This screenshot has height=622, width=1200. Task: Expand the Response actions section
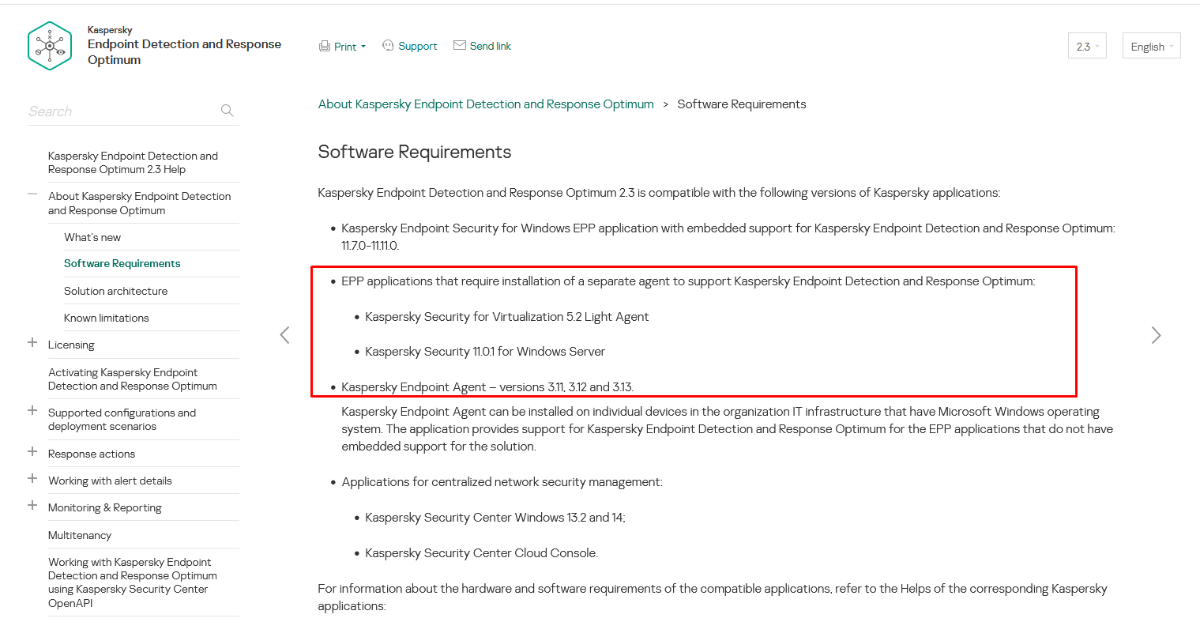coord(33,452)
